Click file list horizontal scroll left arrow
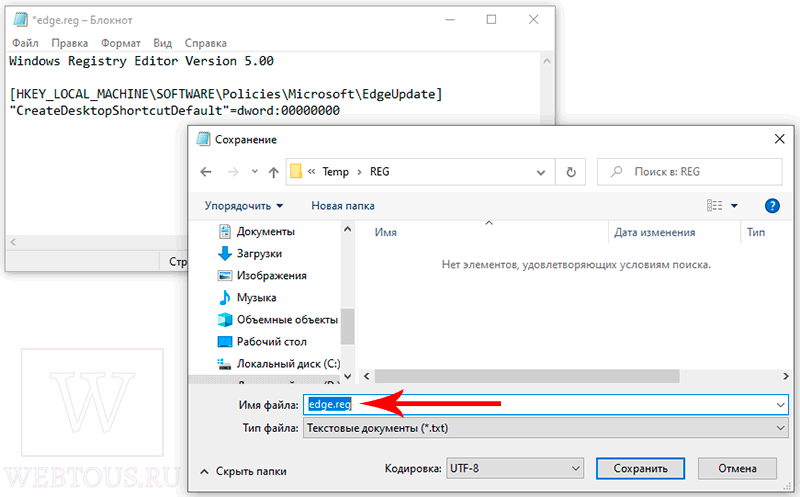Screen dimensions: 800x497 [366, 376]
